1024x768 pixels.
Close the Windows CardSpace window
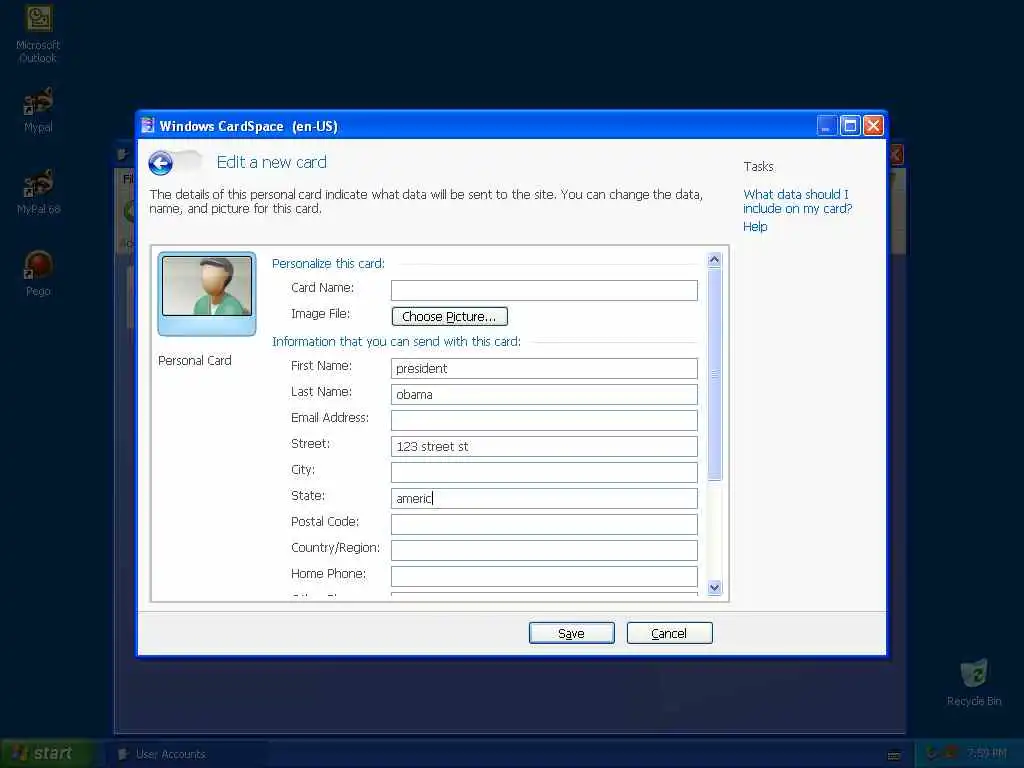[x=874, y=125]
